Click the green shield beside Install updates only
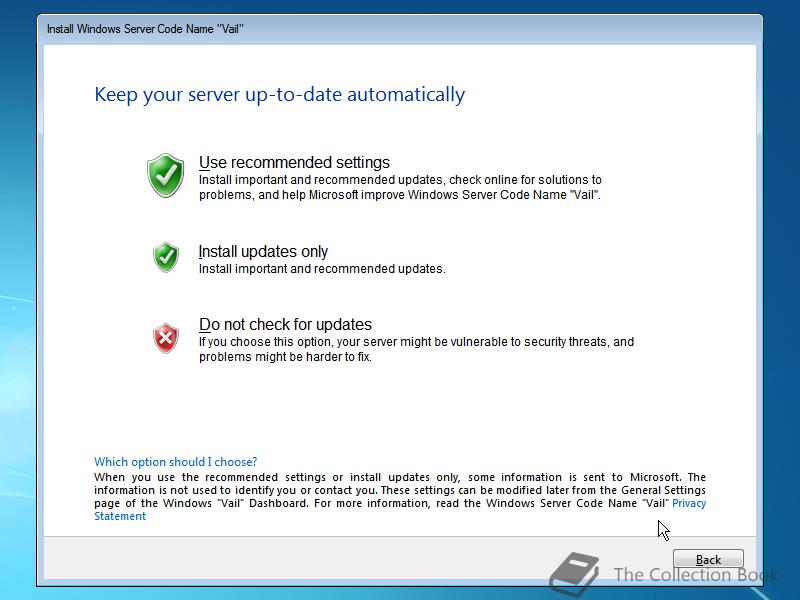 pyautogui.click(x=166, y=257)
